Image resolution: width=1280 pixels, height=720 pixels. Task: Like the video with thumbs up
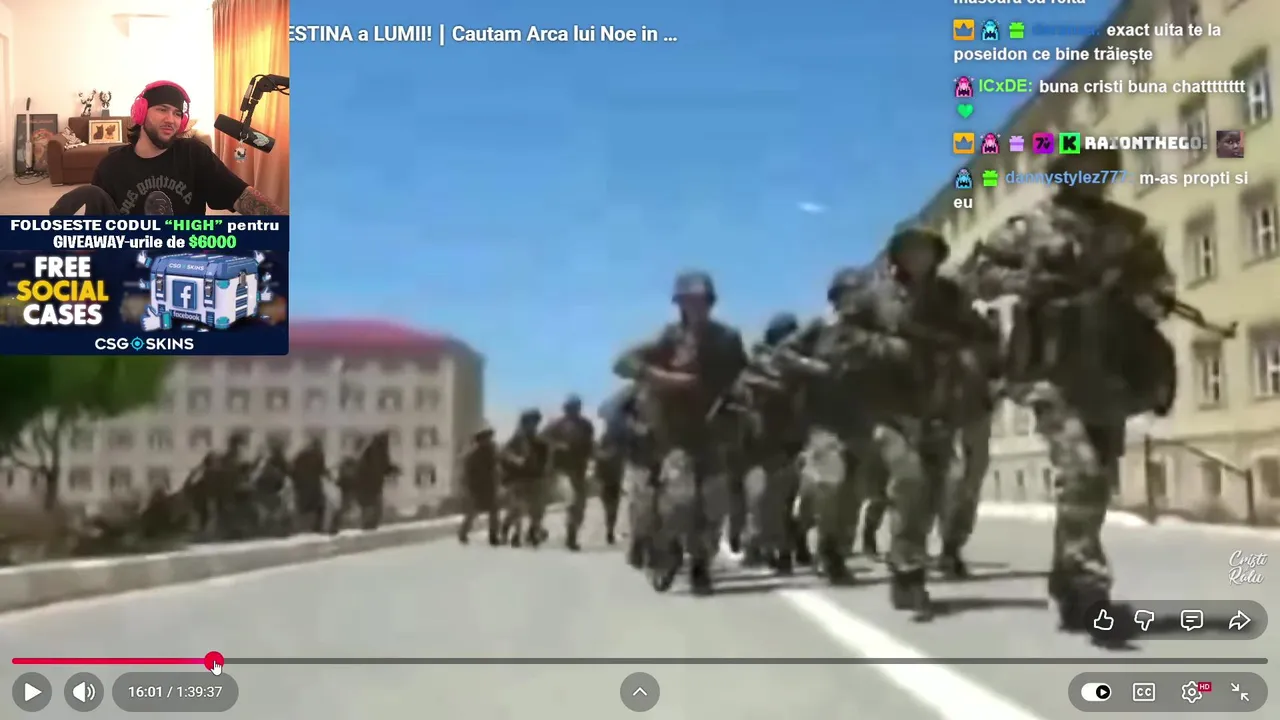point(1103,621)
